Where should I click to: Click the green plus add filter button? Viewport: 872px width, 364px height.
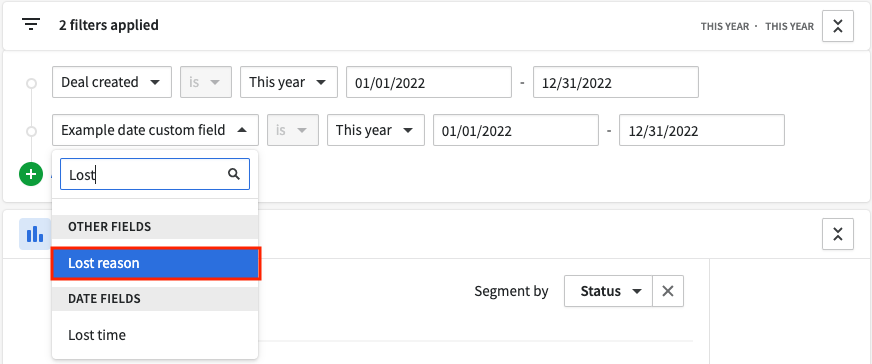(31, 174)
